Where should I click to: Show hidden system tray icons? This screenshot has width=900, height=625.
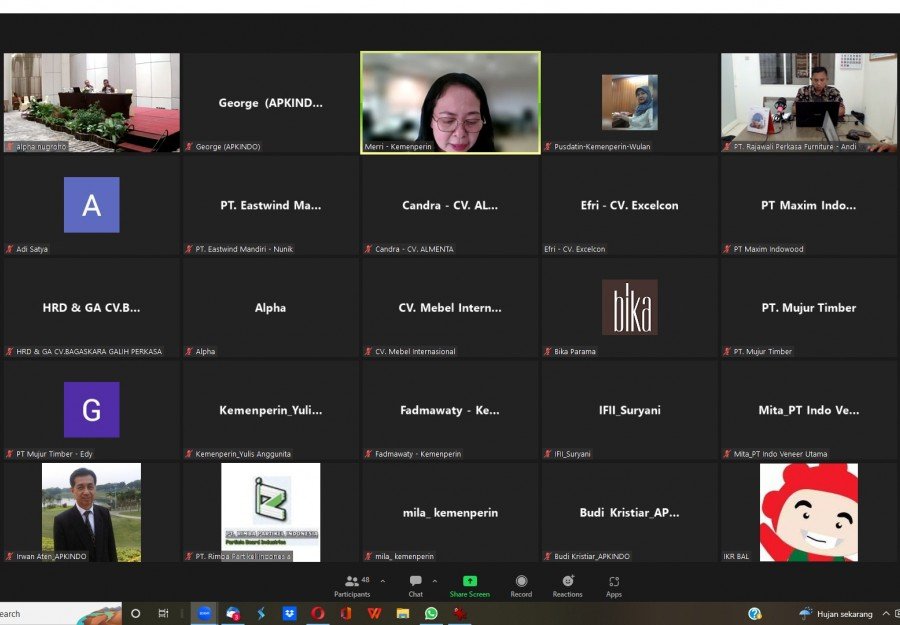click(x=886, y=614)
